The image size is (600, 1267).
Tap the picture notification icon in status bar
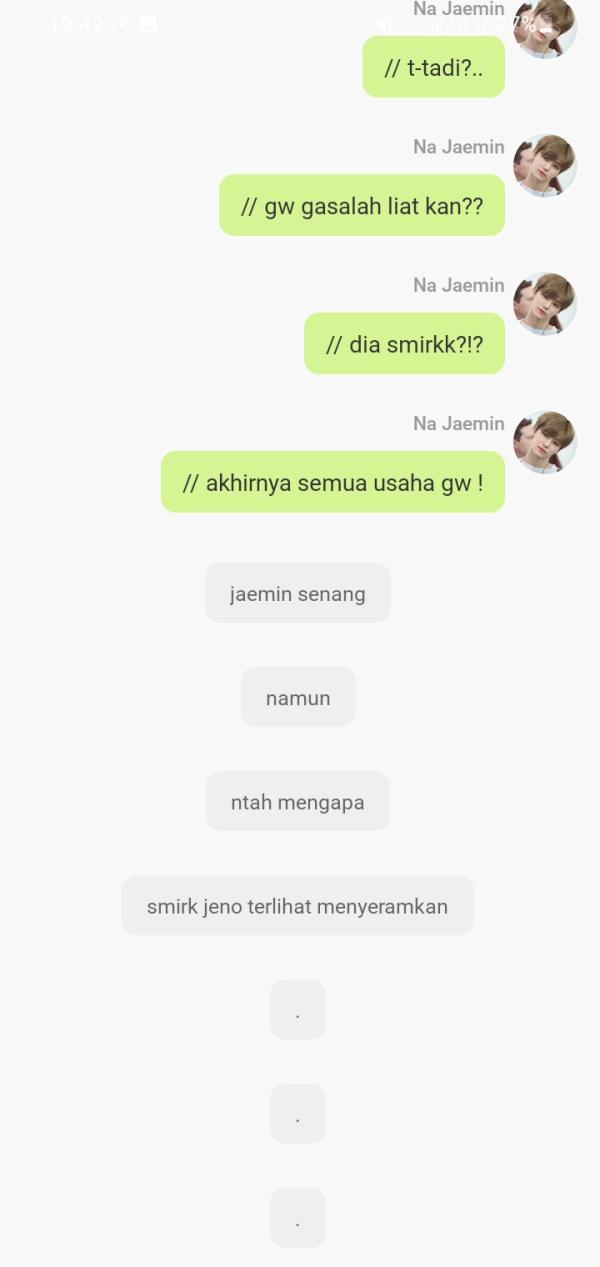tap(148, 25)
